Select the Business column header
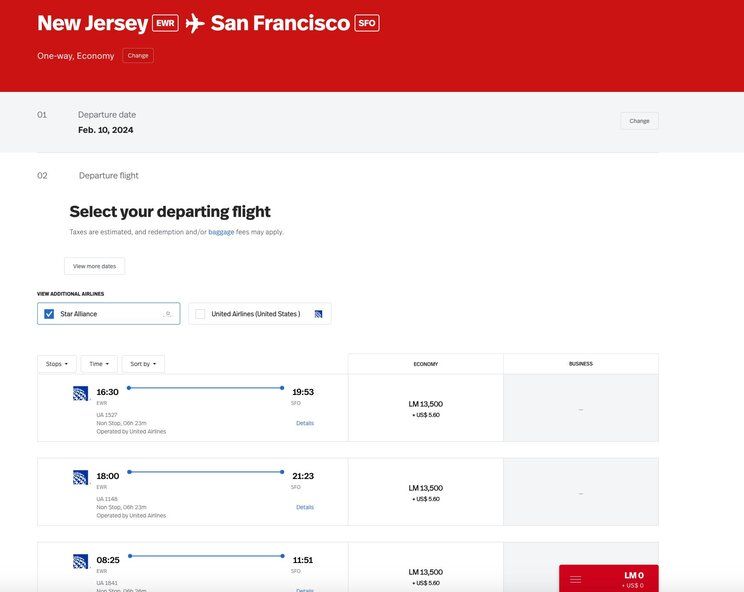 coord(580,364)
